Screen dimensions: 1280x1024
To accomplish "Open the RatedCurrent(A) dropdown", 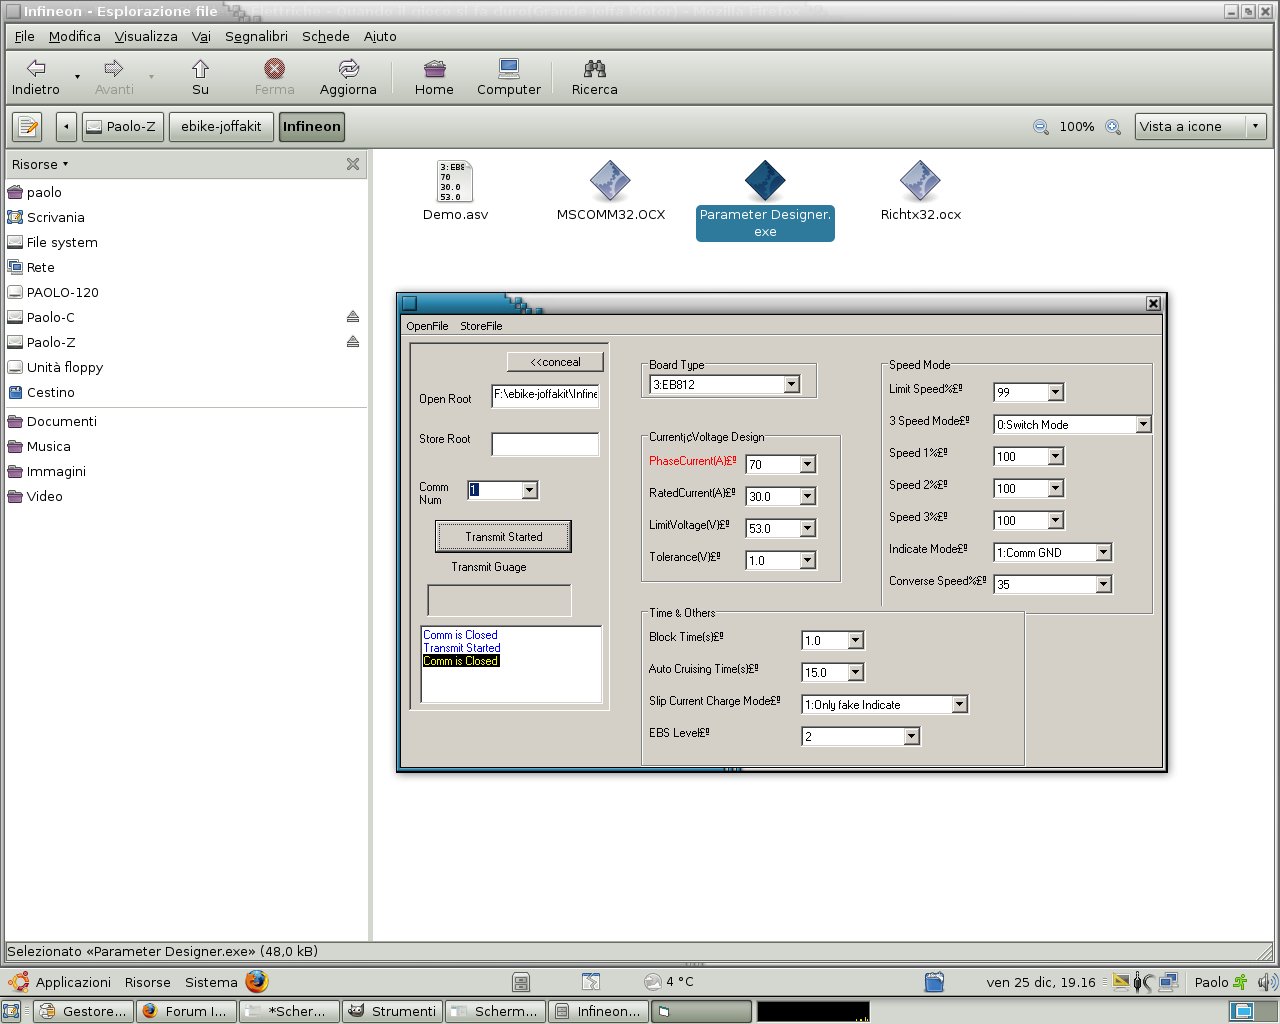I will (x=808, y=496).
